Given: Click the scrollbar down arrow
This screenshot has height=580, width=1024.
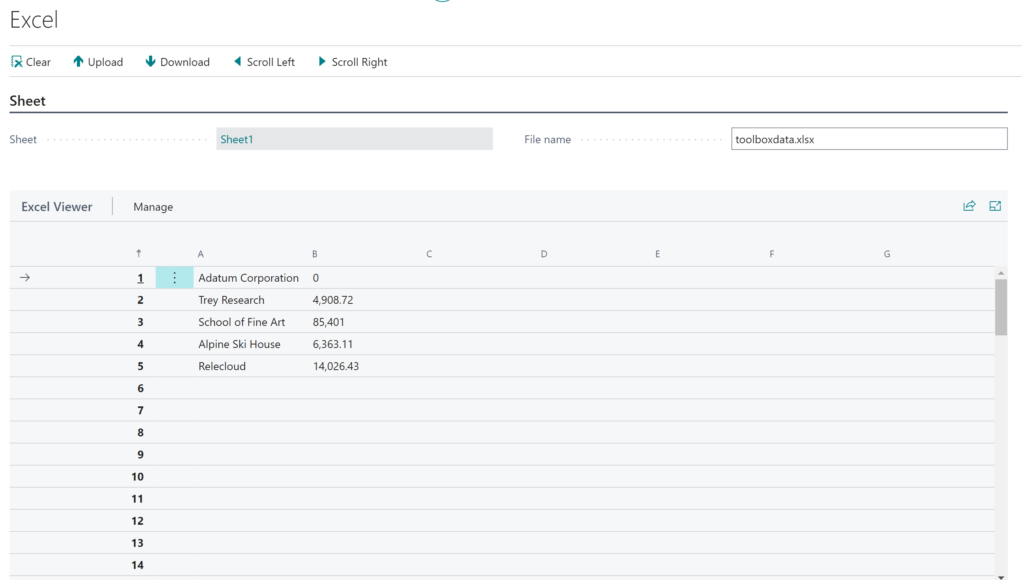Looking at the screenshot, I should (x=1001, y=576).
